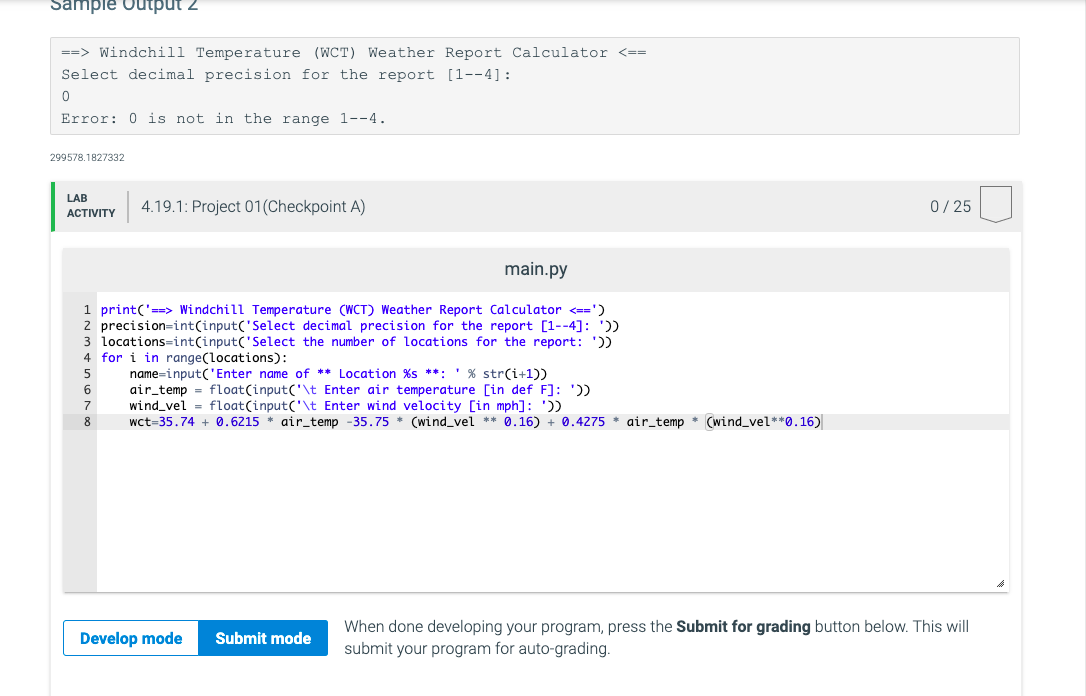Click line number 1 in the editor

87,309
